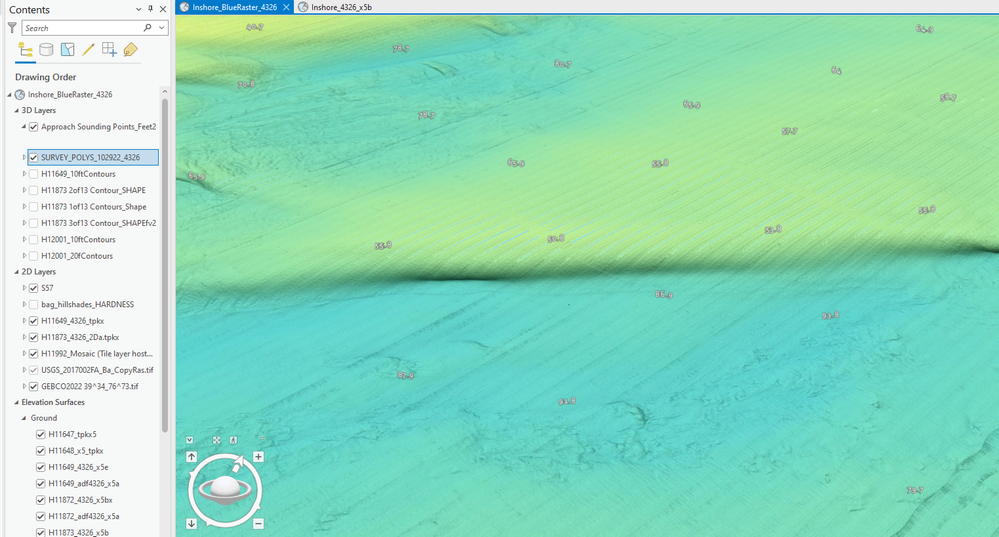This screenshot has height=537, width=999.
Task: Collapse the Inshore_BlueRaster_4326 scene node
Action: coord(10,94)
